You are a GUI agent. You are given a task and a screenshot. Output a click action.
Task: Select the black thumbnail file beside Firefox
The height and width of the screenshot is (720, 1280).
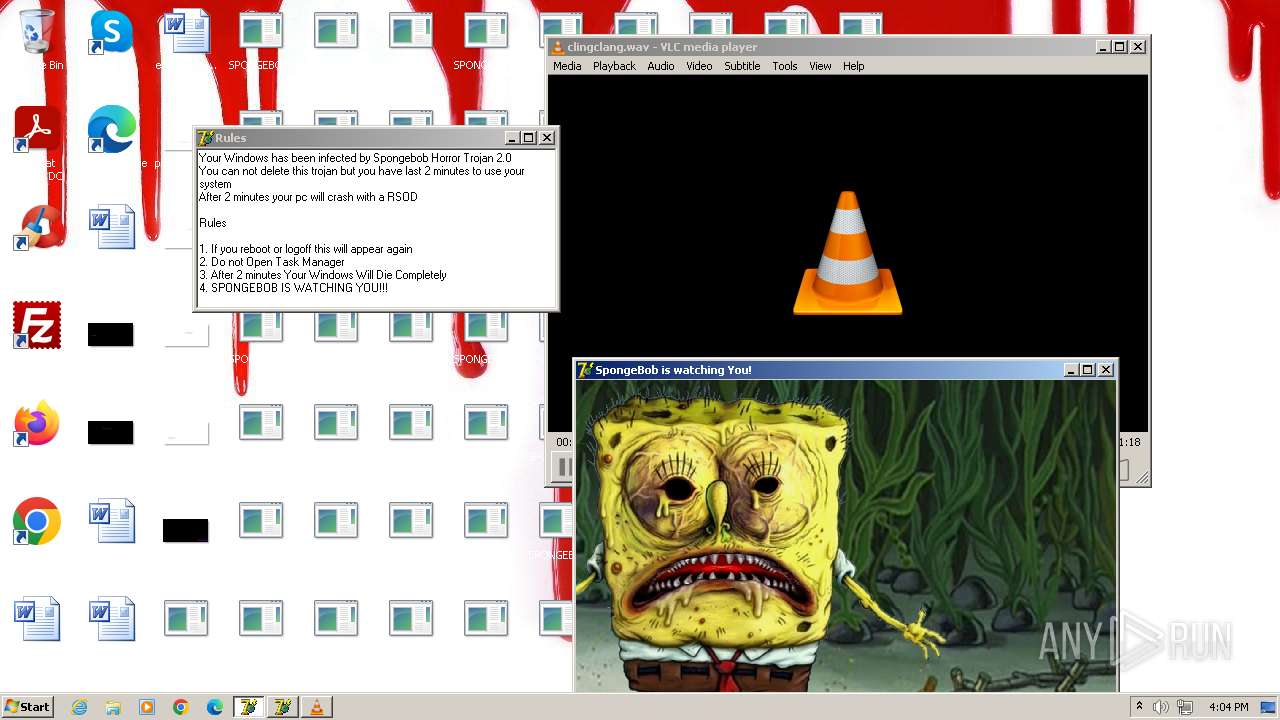tap(111, 432)
